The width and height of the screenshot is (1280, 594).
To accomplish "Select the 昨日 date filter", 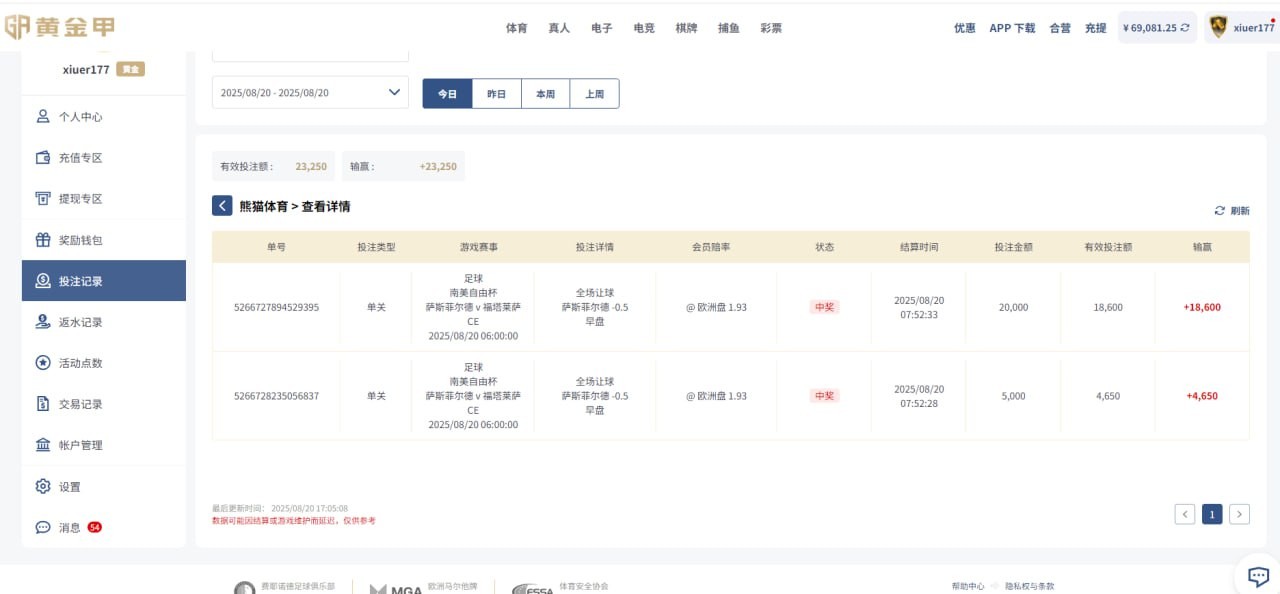I will (496, 93).
